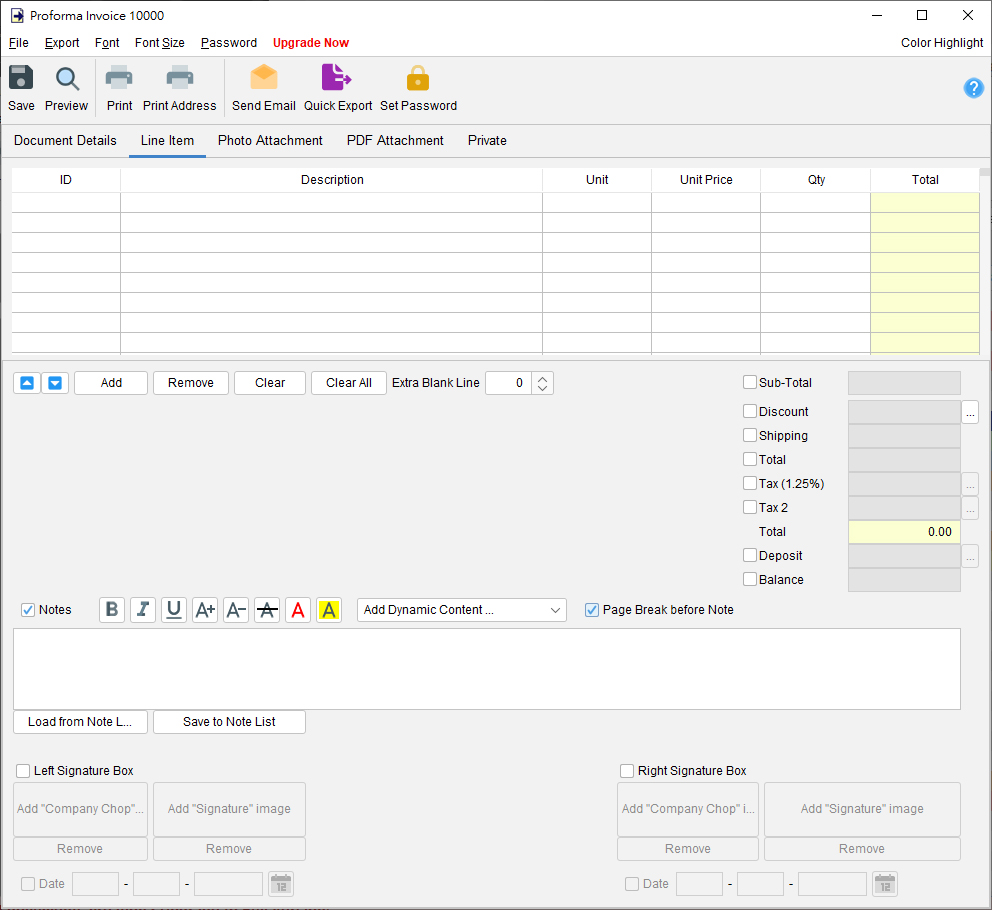Open the right signature date calendar picker

(x=885, y=884)
